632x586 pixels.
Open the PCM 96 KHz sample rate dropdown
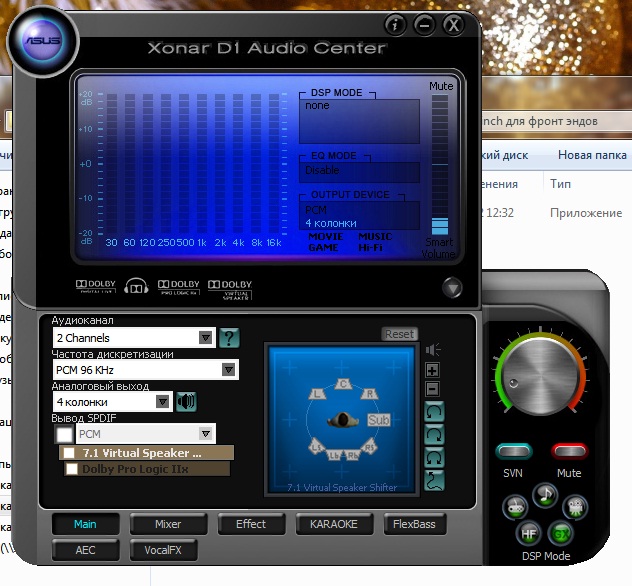pos(146,370)
